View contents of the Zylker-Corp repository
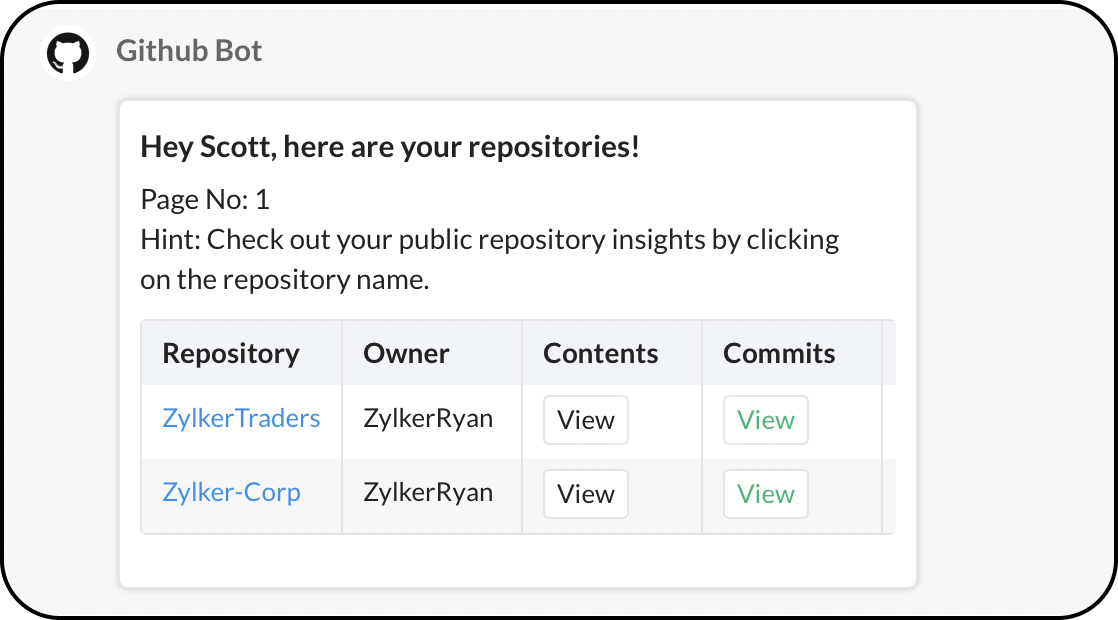The width and height of the screenshot is (1118, 620). 585,494
